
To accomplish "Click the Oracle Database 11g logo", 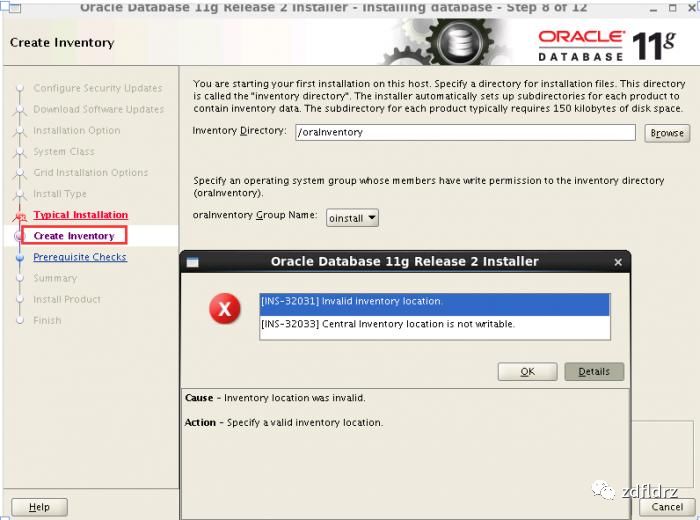I will 606,45.
